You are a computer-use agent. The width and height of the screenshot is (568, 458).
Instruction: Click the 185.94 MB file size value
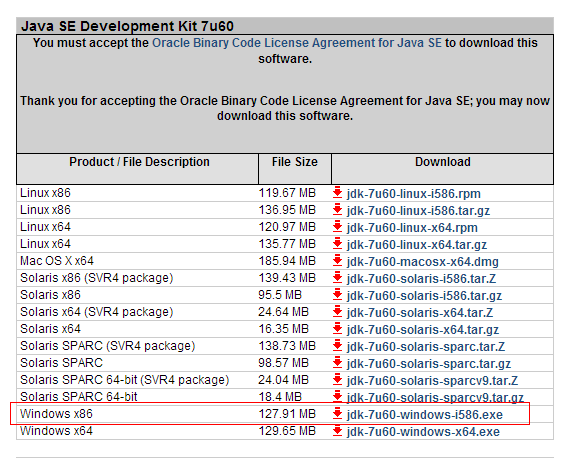[287, 261]
